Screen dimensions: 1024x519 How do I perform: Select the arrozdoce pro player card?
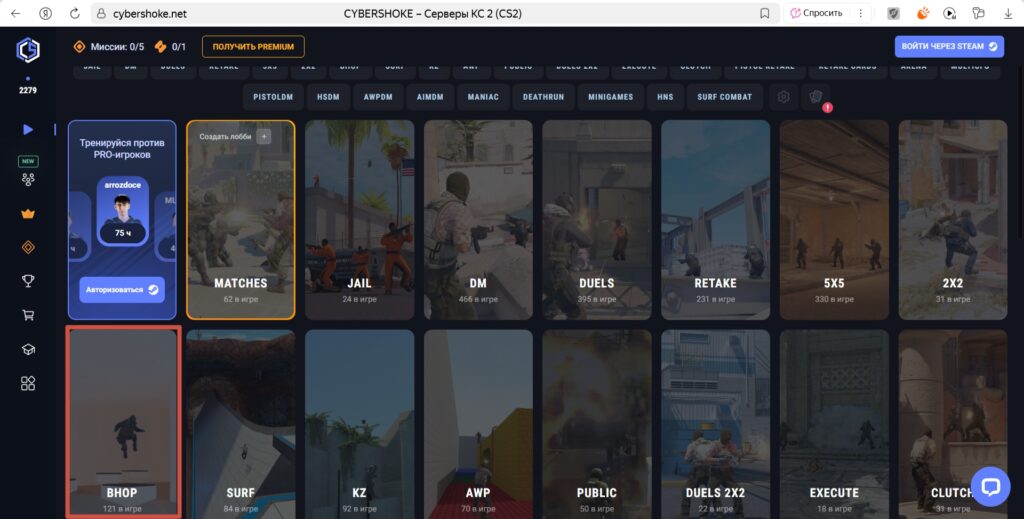pos(123,211)
